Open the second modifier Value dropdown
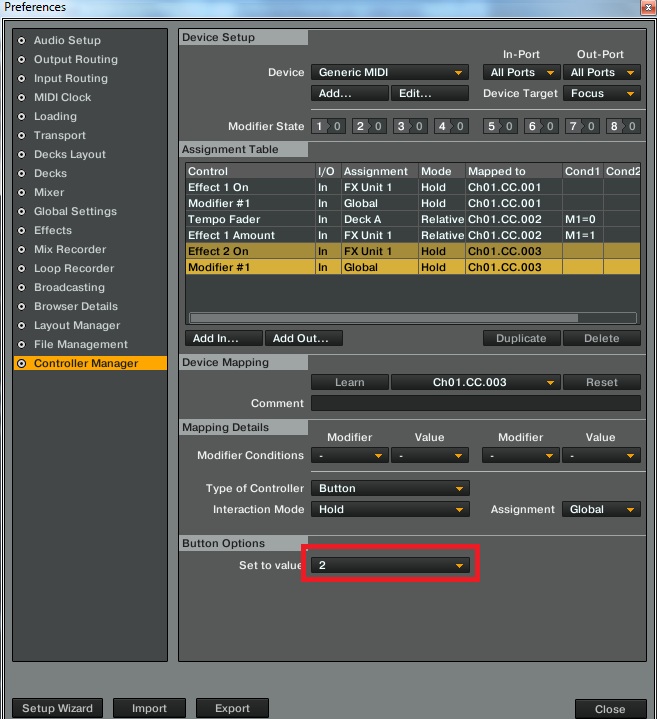 click(602, 456)
